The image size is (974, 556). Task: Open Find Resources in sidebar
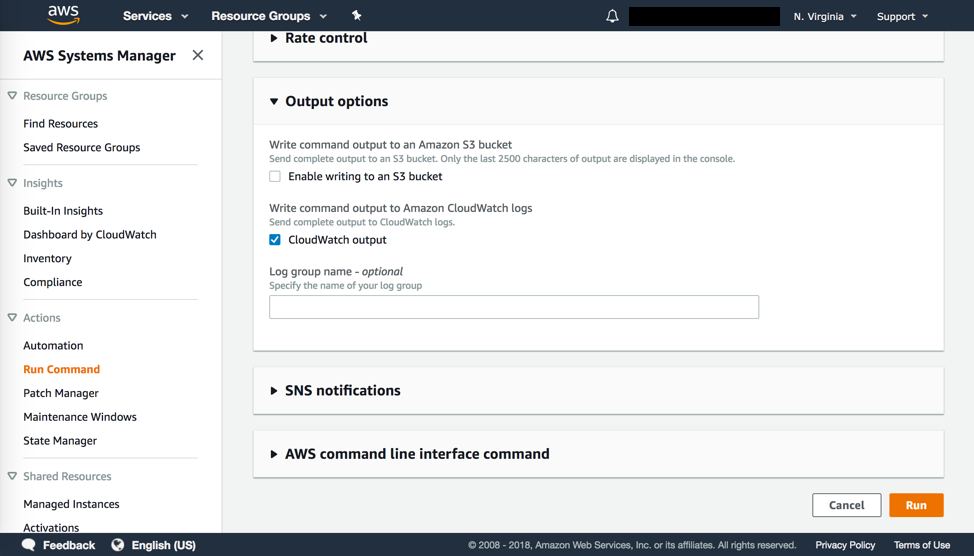coord(60,124)
